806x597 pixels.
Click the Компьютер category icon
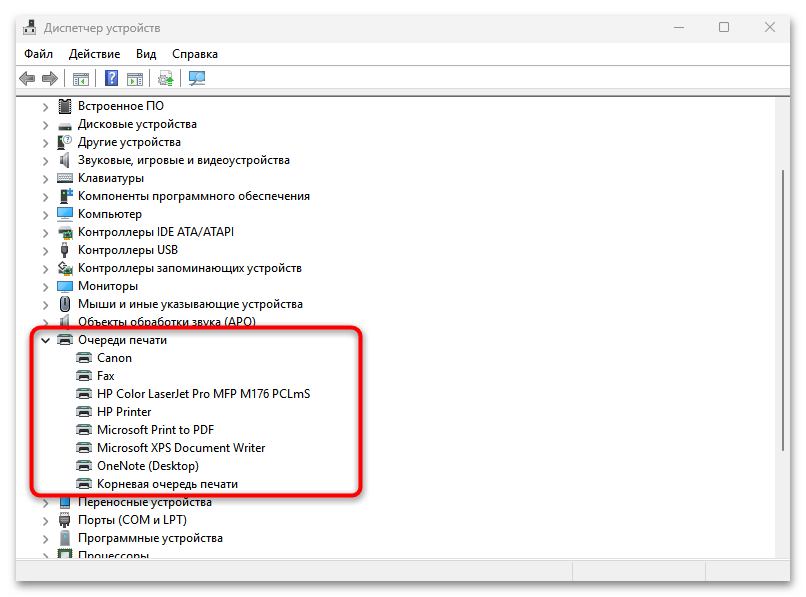pyautogui.click(x=65, y=213)
